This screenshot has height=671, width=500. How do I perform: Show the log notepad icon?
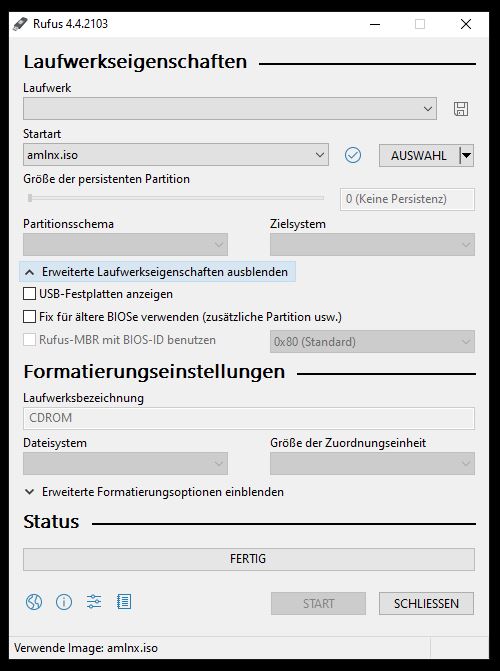pos(124,602)
